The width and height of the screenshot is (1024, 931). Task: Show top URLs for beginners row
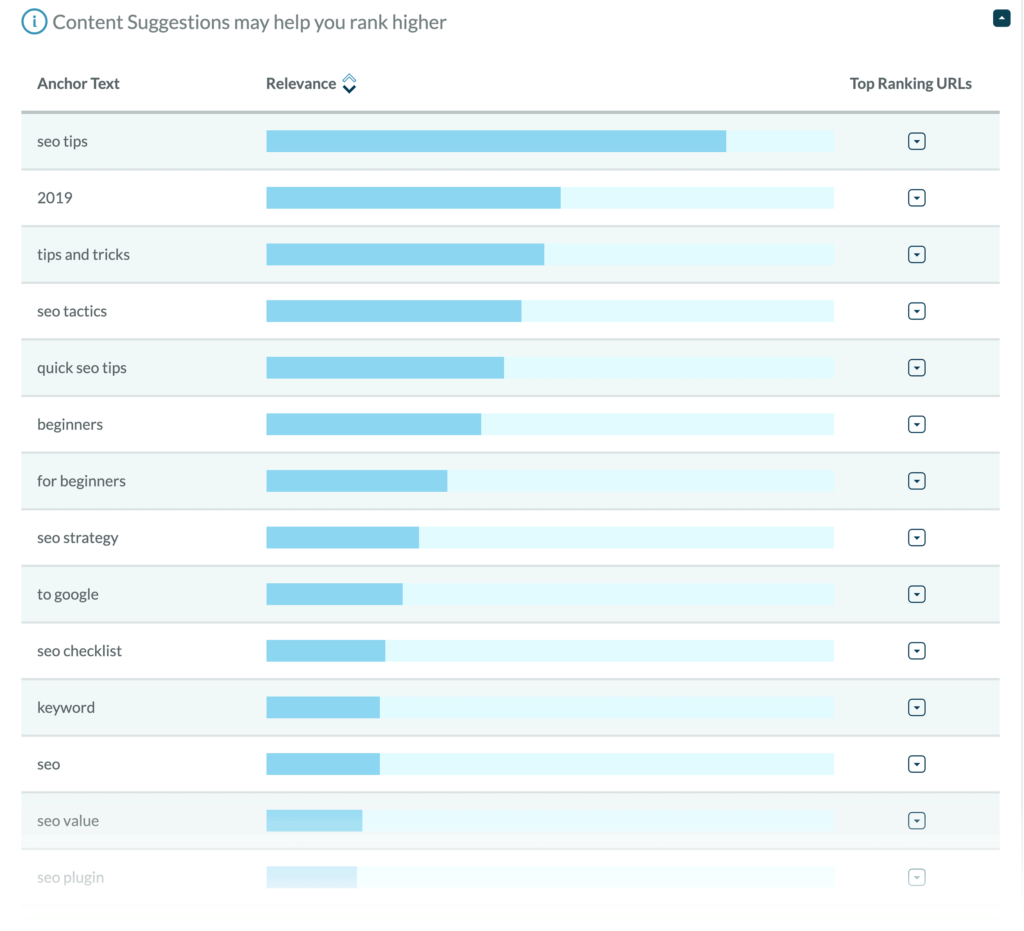pyautogui.click(x=916, y=425)
